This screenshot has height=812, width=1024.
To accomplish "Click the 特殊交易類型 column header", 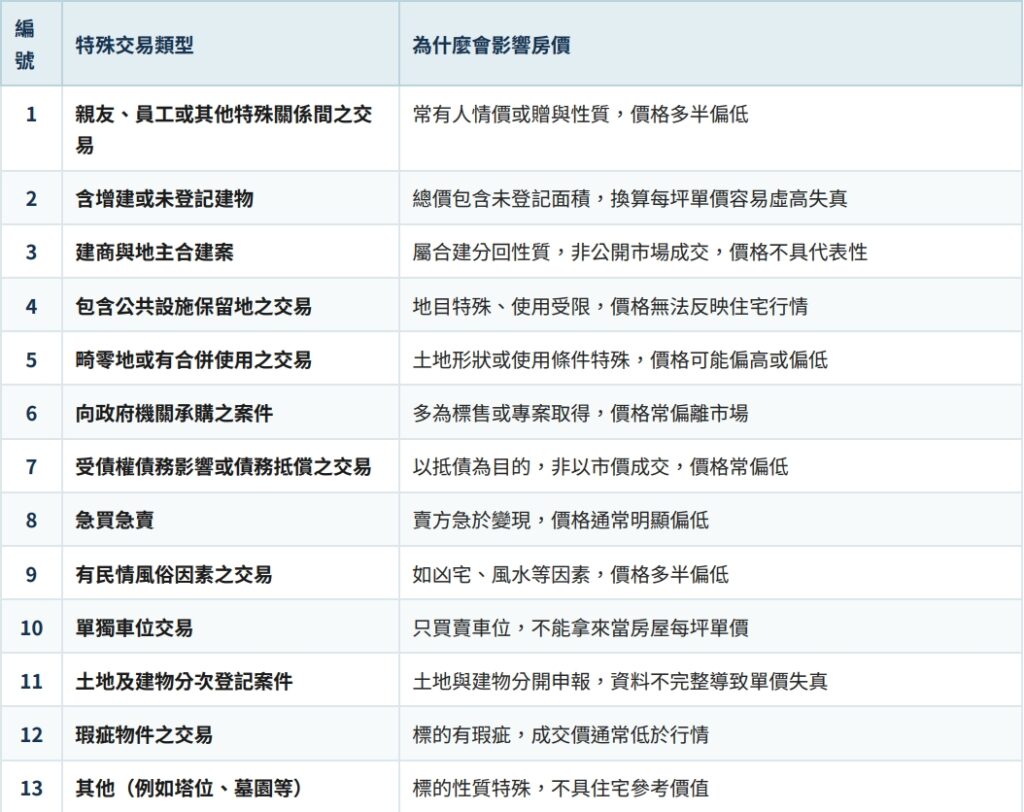I will tap(231, 44).
